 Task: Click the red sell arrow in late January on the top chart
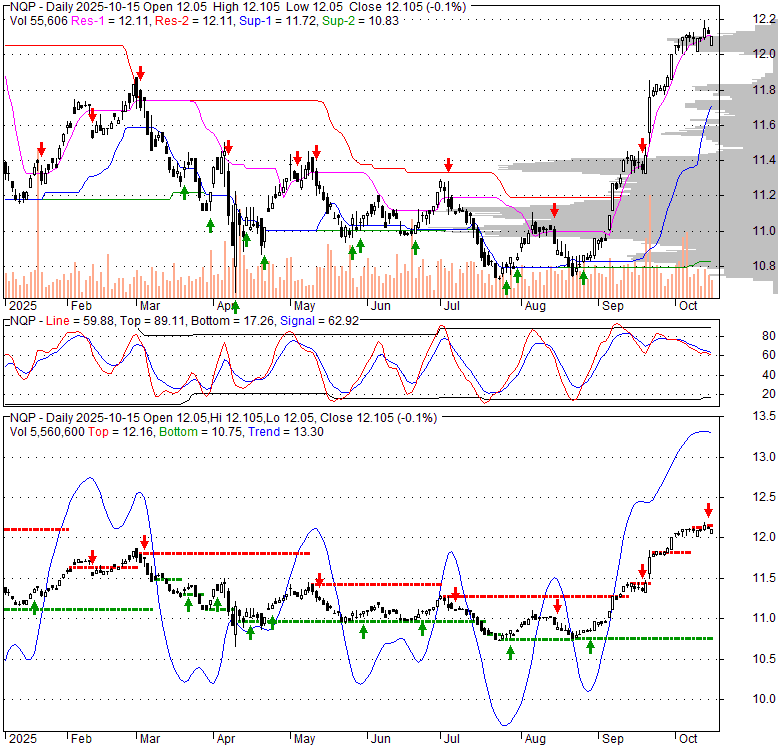[x=41, y=149]
